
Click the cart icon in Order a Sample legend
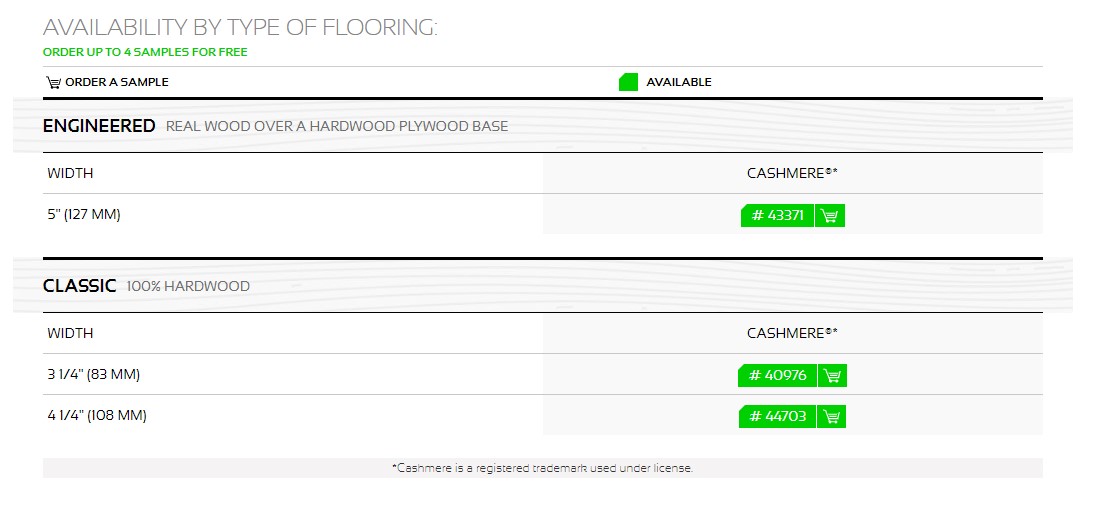(53, 82)
